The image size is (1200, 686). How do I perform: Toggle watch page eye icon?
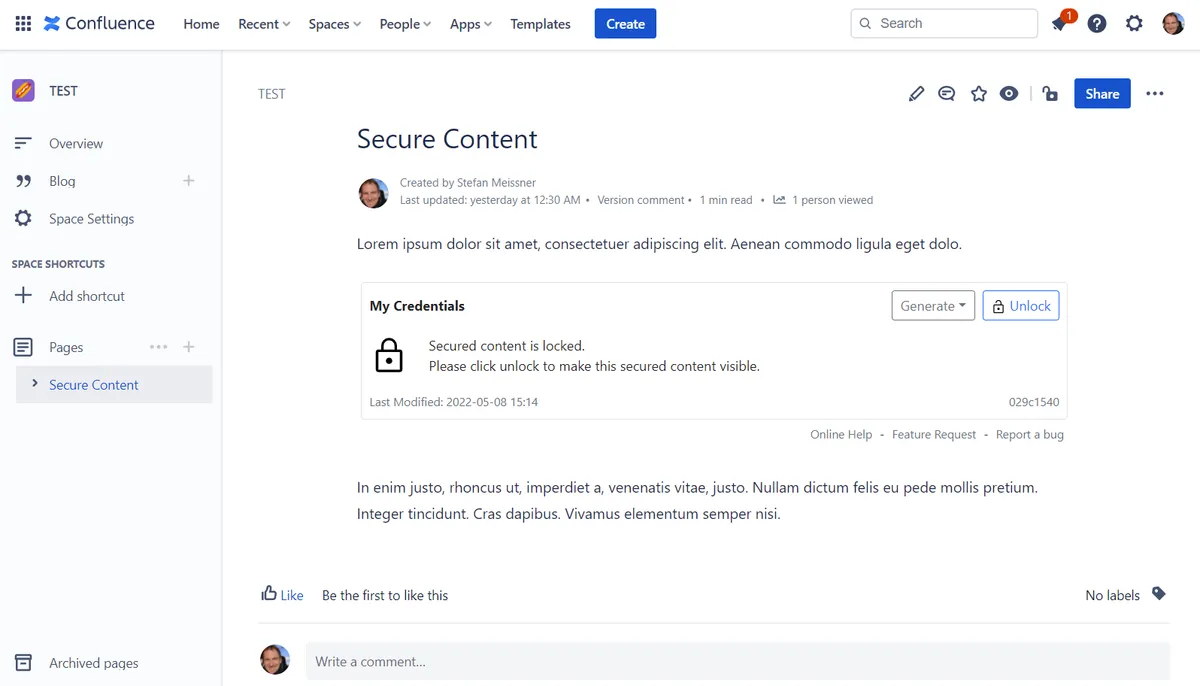point(1009,94)
